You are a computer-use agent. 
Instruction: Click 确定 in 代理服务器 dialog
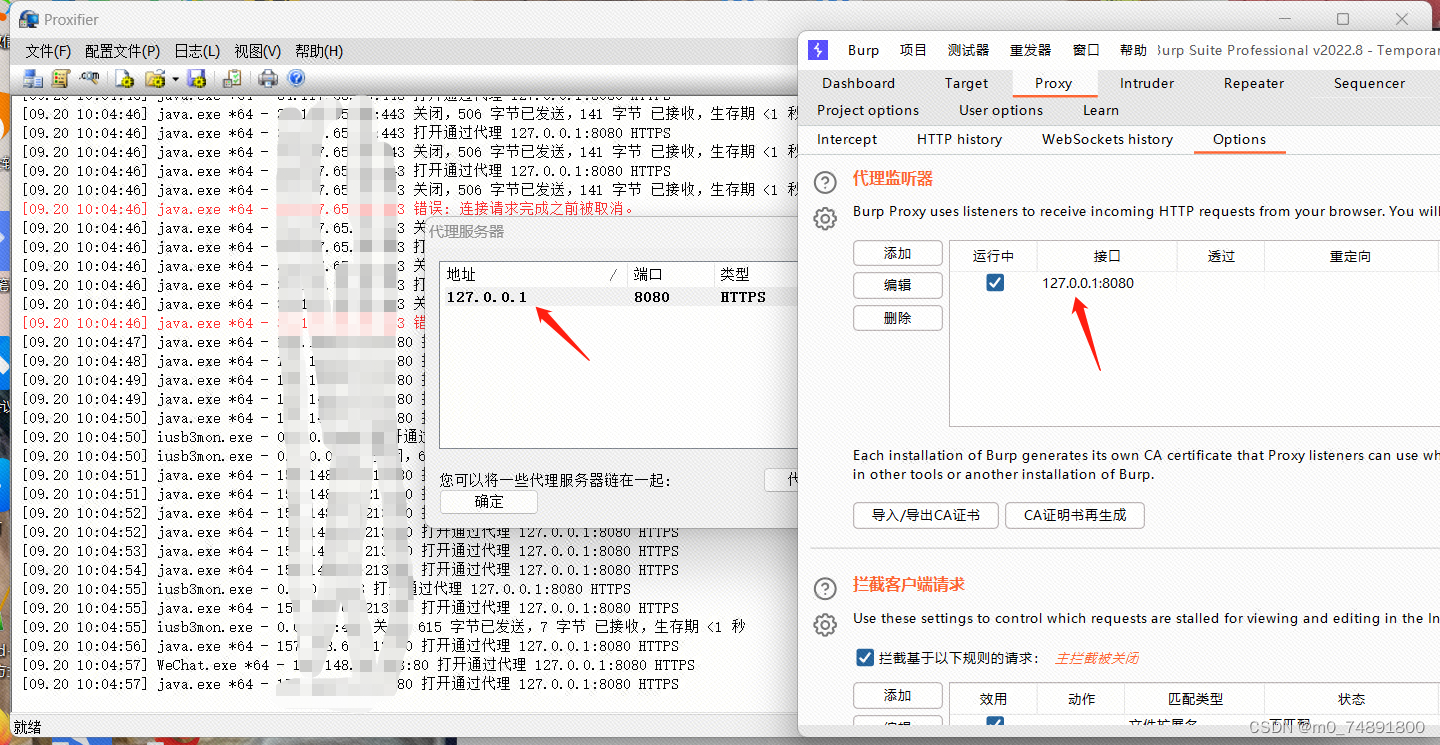coord(489,501)
